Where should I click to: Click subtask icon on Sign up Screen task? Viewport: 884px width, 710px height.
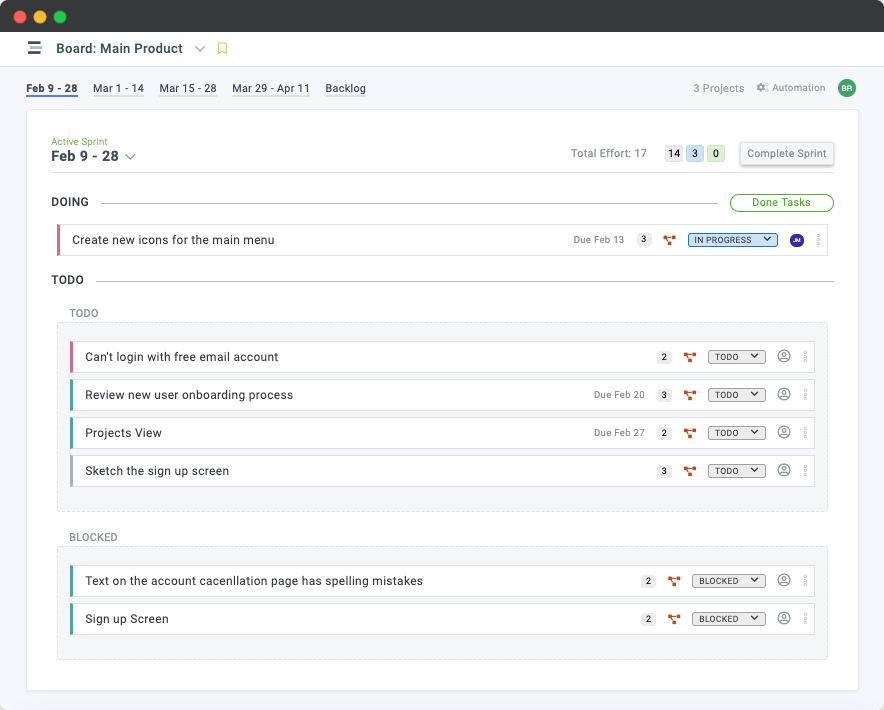674,619
